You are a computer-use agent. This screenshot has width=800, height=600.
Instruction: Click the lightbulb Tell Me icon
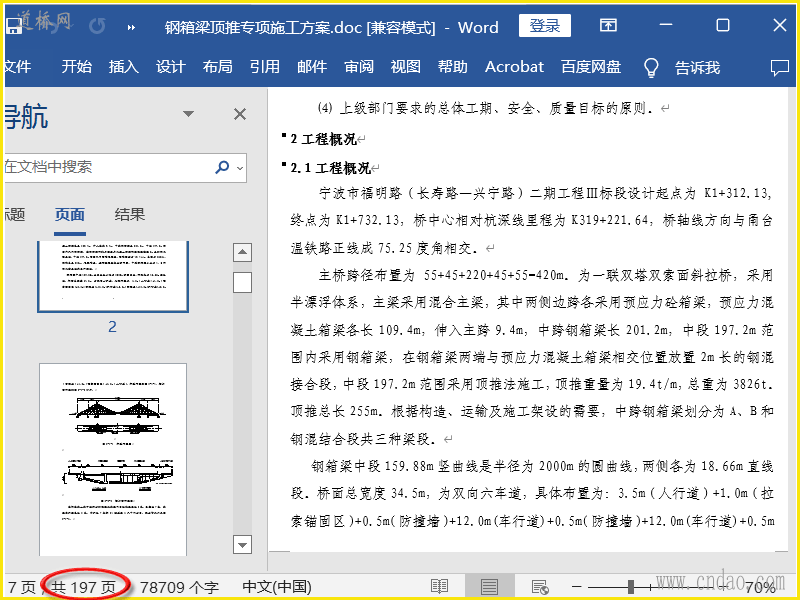coord(651,67)
